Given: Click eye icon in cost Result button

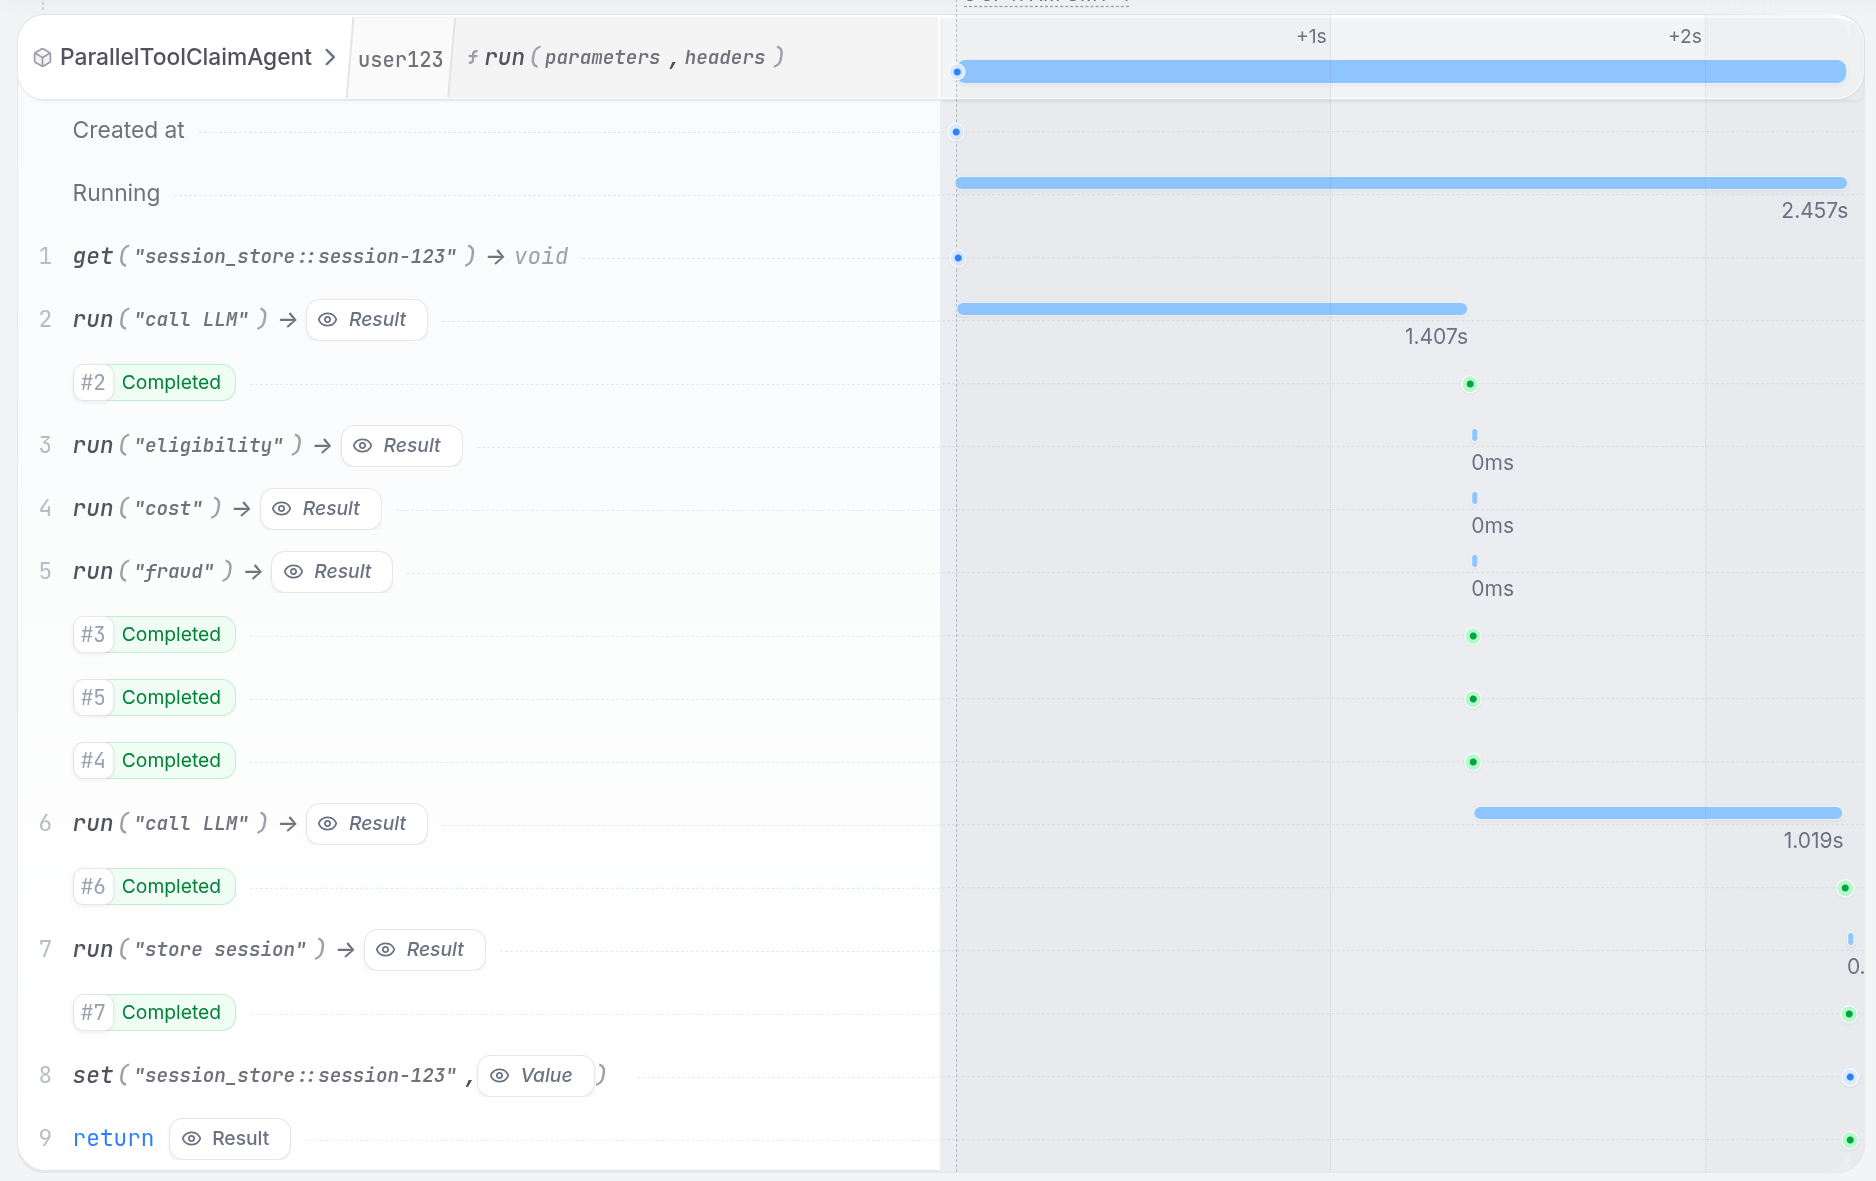Looking at the screenshot, I should [x=281, y=509].
